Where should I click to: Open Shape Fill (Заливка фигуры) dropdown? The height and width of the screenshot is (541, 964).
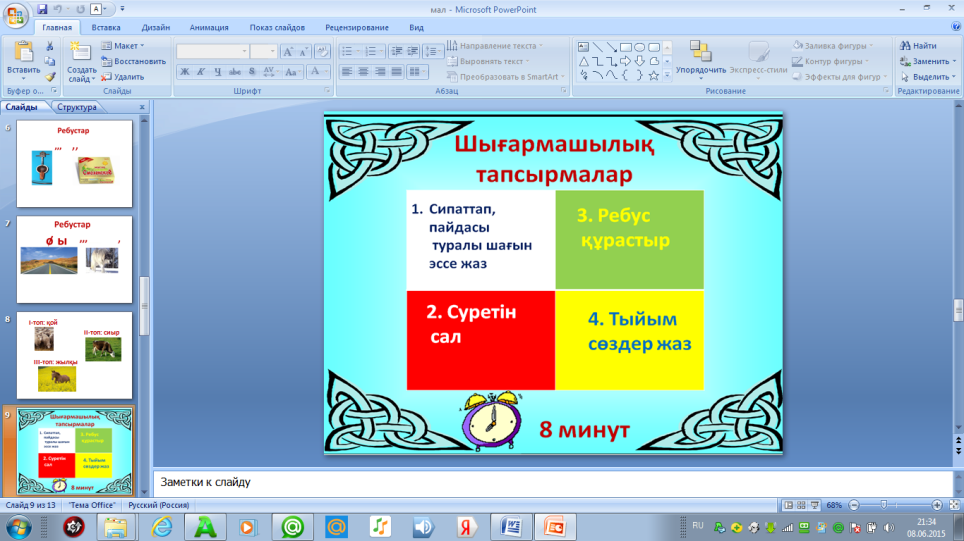pyautogui.click(x=833, y=45)
